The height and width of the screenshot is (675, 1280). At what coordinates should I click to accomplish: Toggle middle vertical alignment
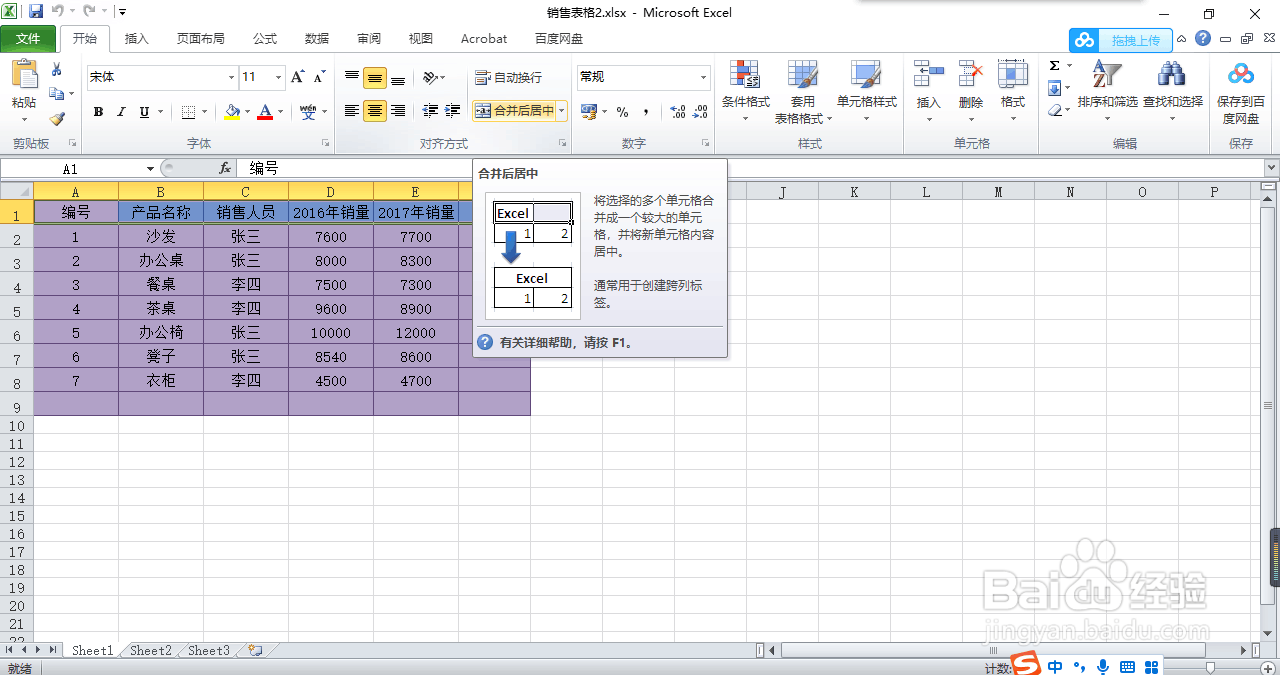point(375,77)
